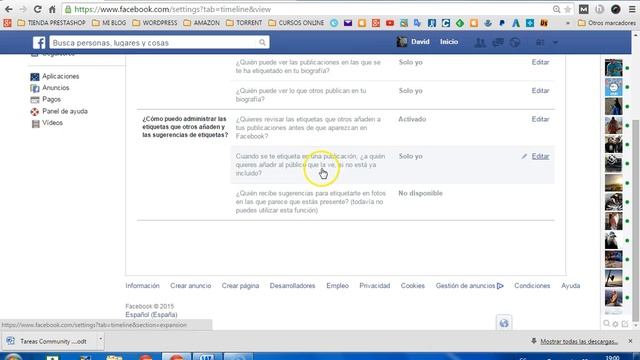Viewport: 640px width, 360px height.
Task: Open David's profile name link
Action: [x=420, y=42]
